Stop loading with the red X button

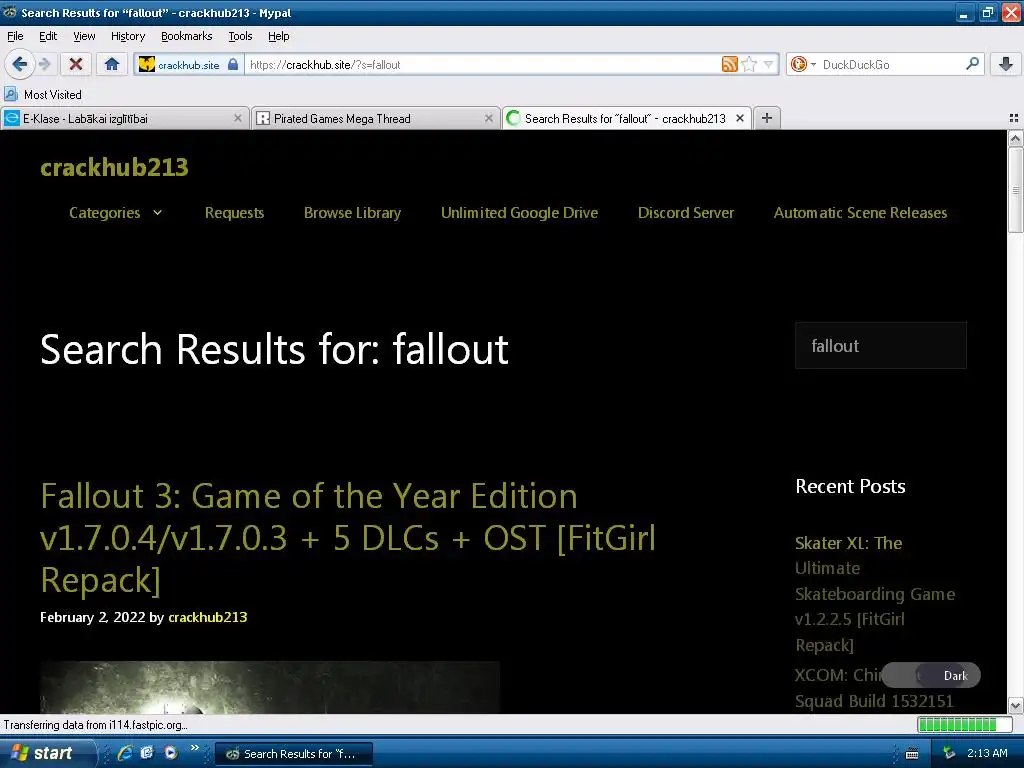(76, 64)
